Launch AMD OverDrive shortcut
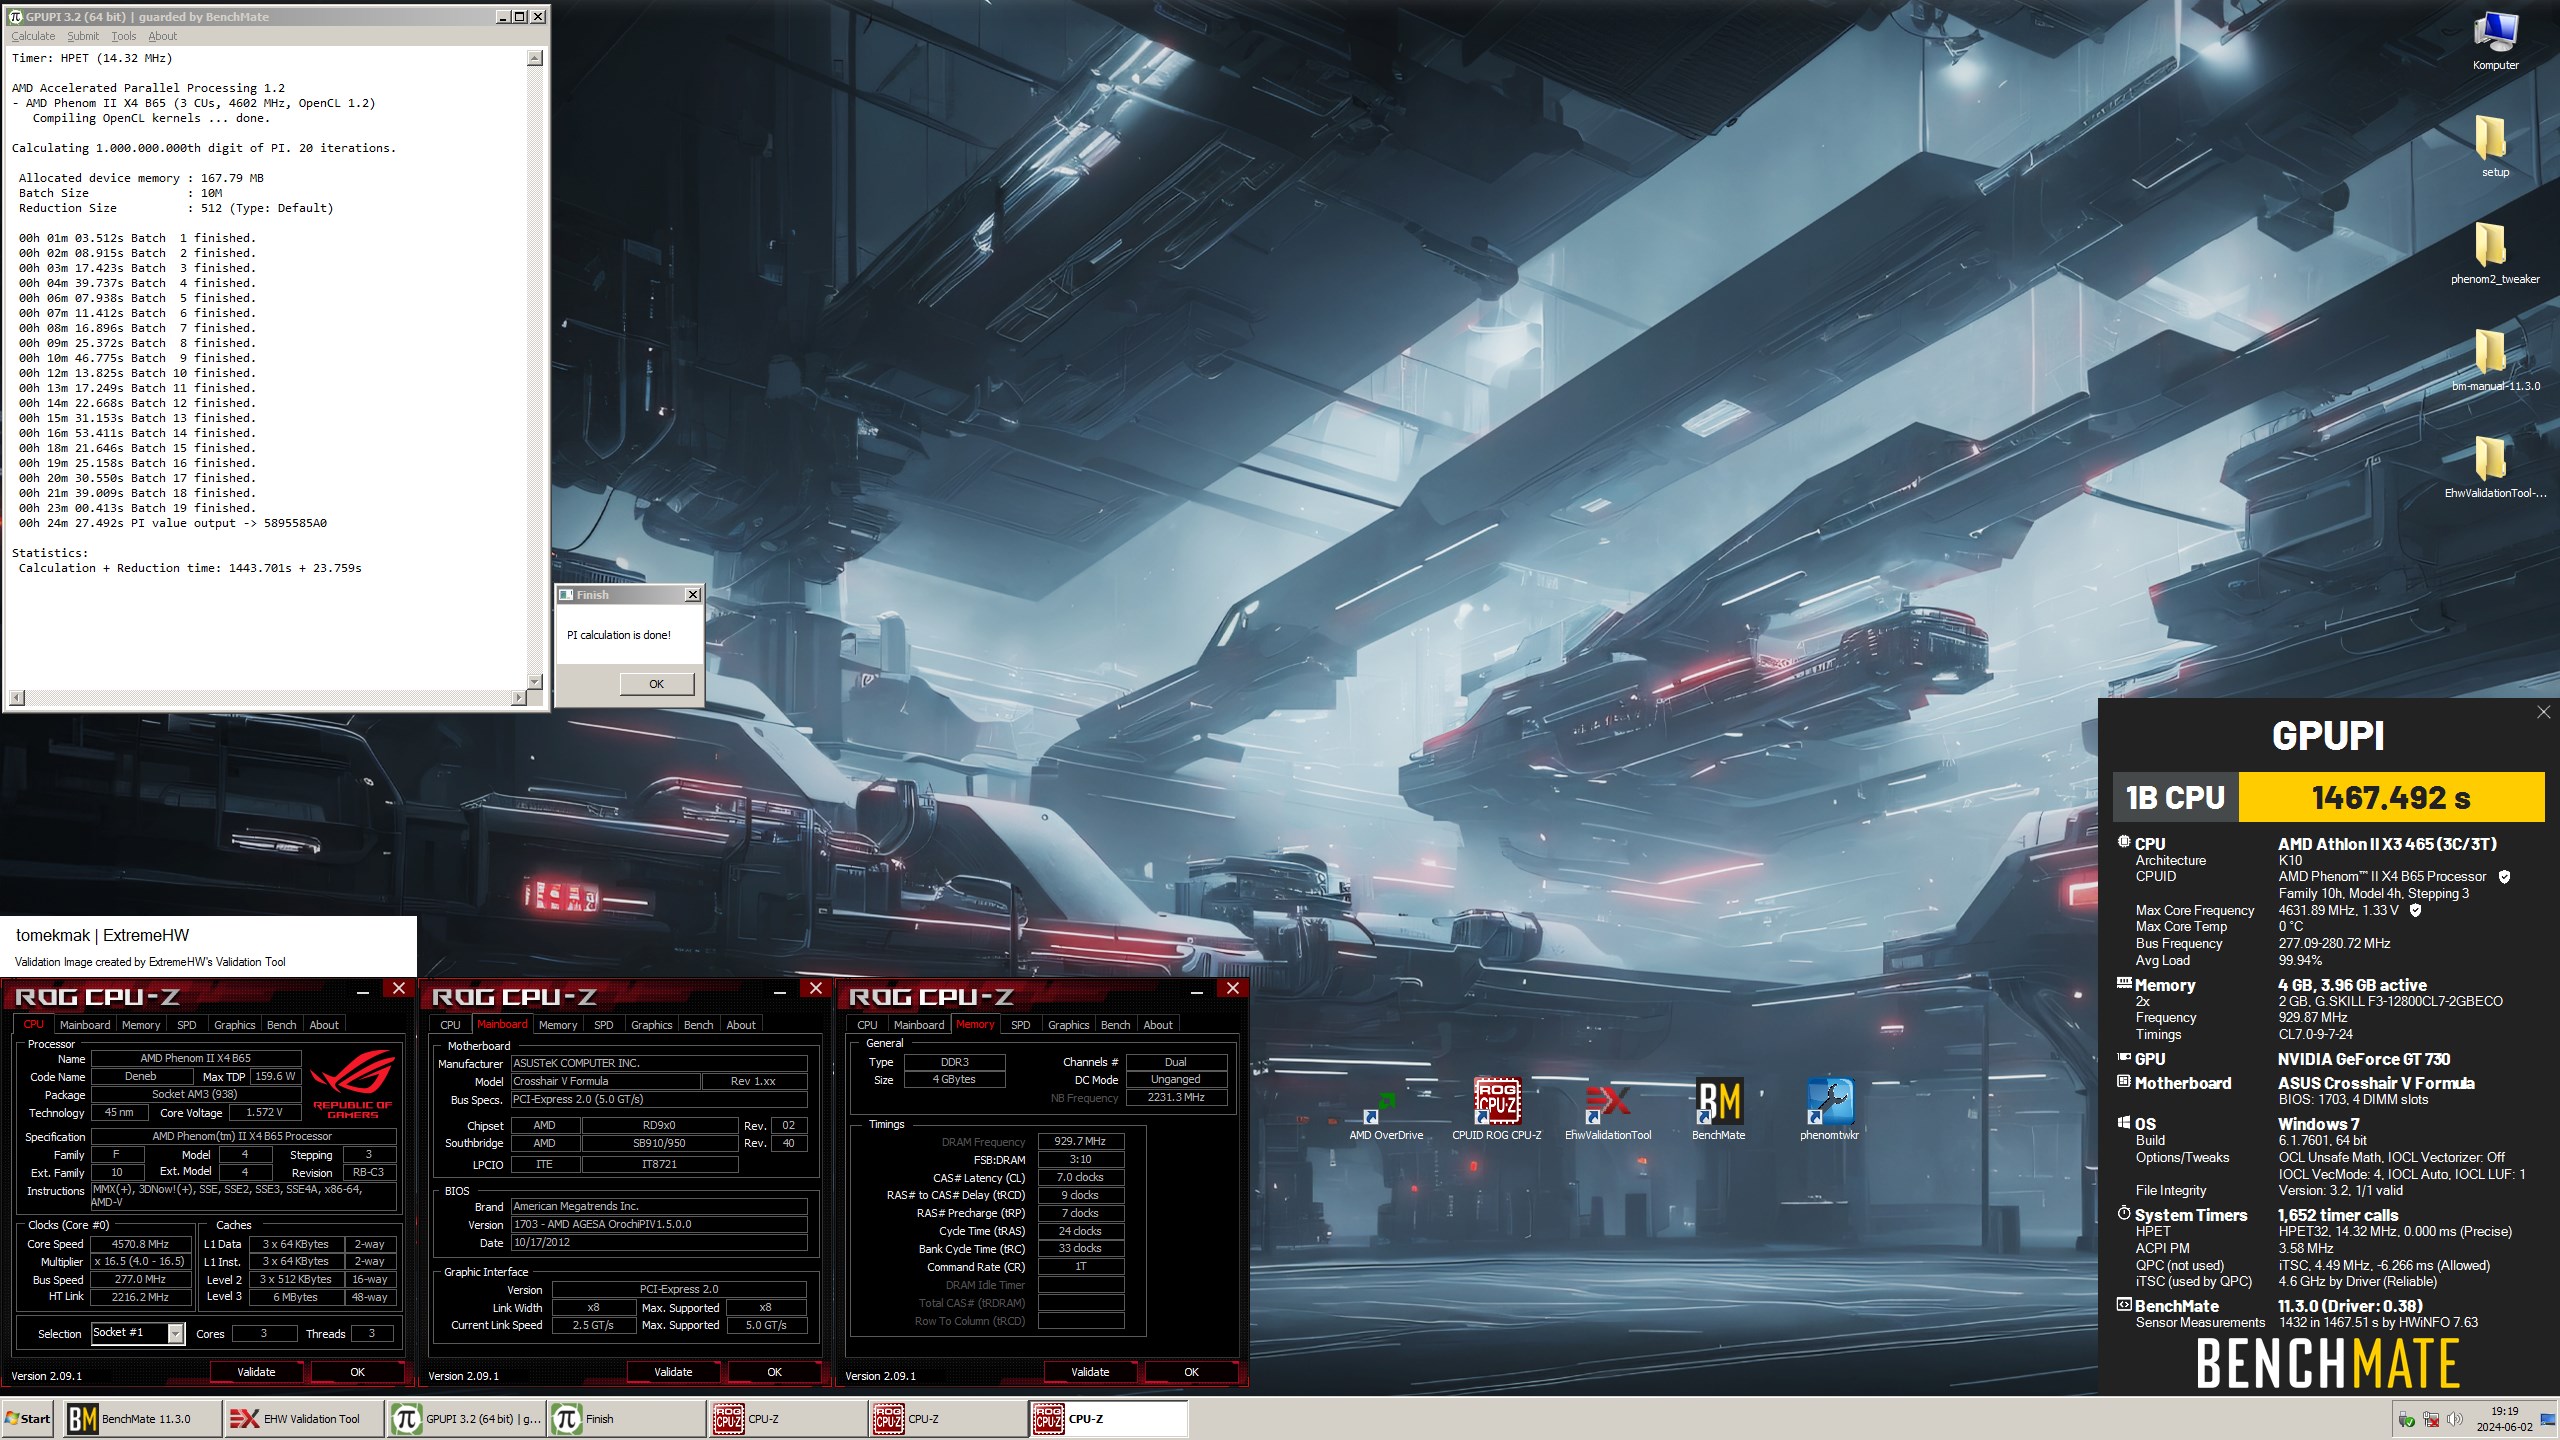The height and width of the screenshot is (1440, 2560). (x=1386, y=1109)
